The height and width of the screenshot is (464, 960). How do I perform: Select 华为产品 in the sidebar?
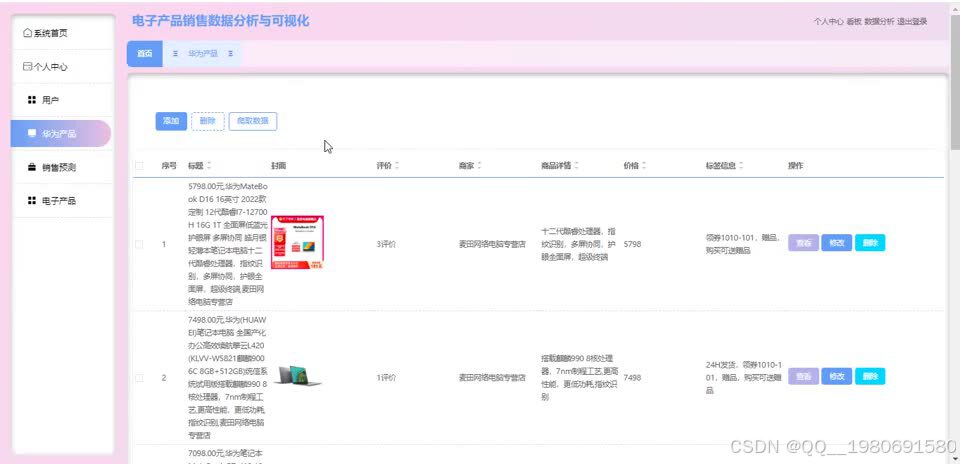pos(61,133)
